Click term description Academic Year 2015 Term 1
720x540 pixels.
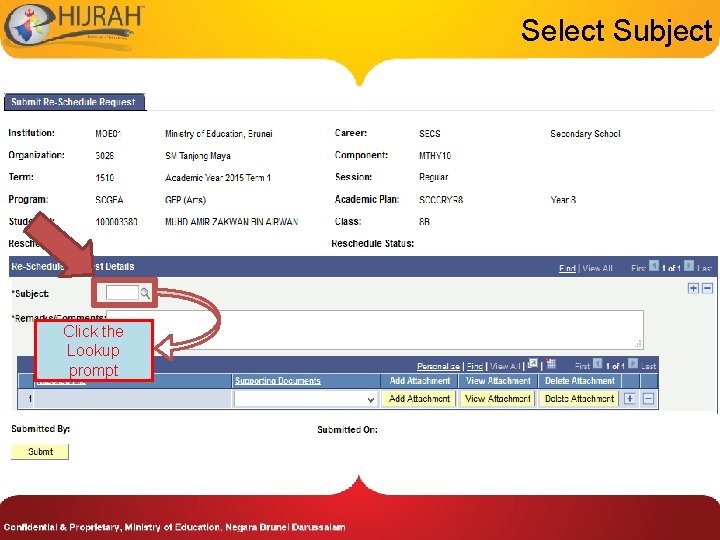tap(218, 178)
